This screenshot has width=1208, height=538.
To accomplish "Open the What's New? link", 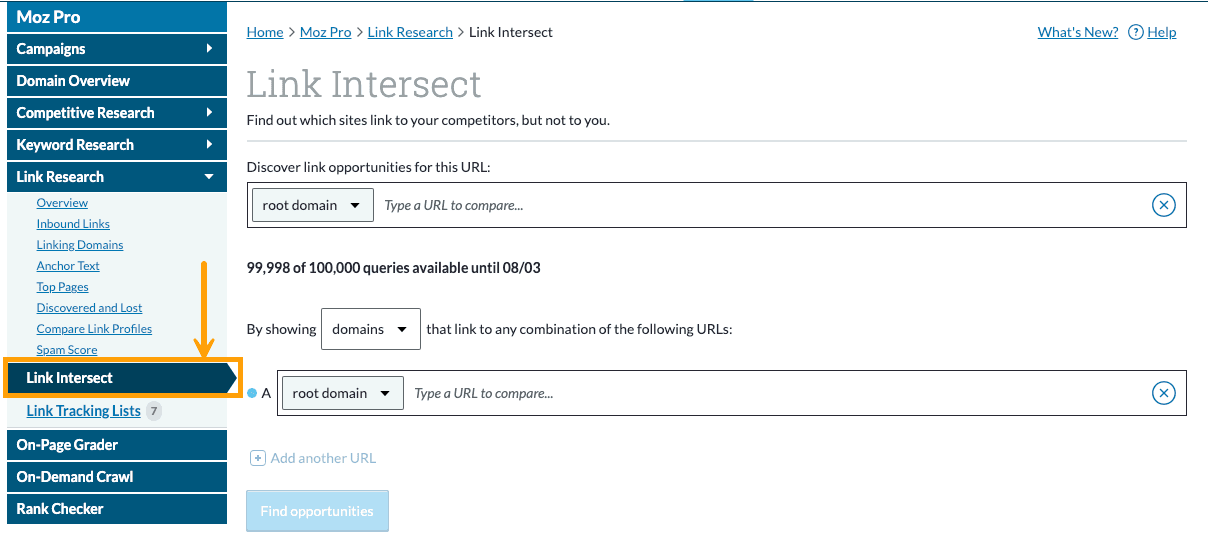I will (x=1077, y=32).
